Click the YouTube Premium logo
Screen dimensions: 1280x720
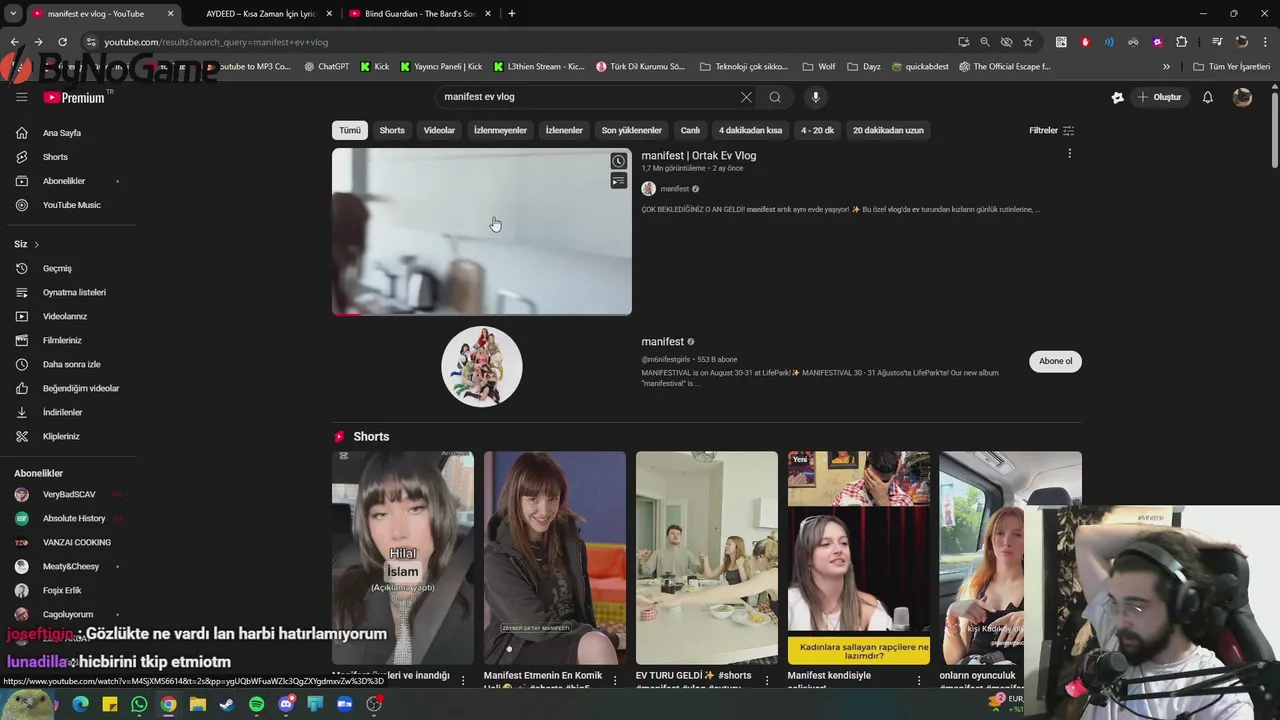[75, 97]
